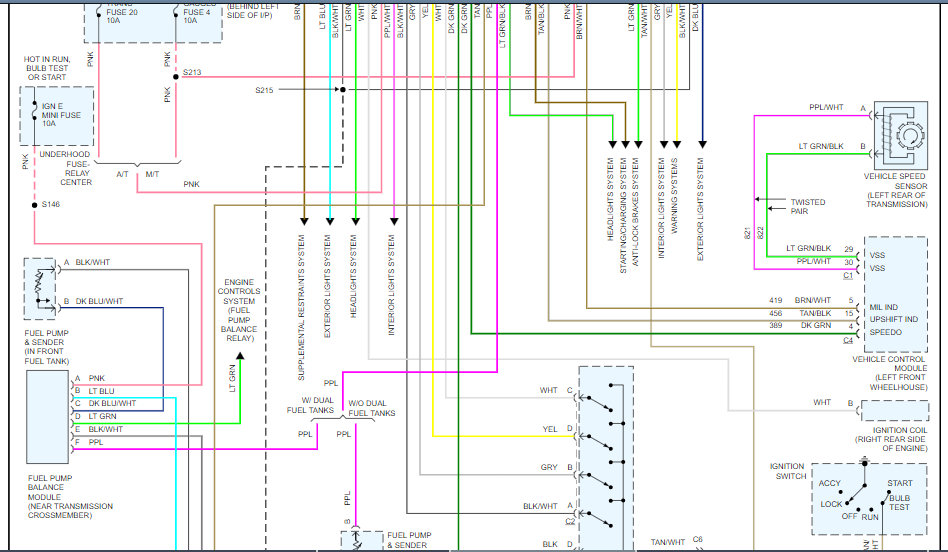The image size is (948, 552).
Task: Click the "IGNITION COIL" caption
Action: (x=891, y=440)
